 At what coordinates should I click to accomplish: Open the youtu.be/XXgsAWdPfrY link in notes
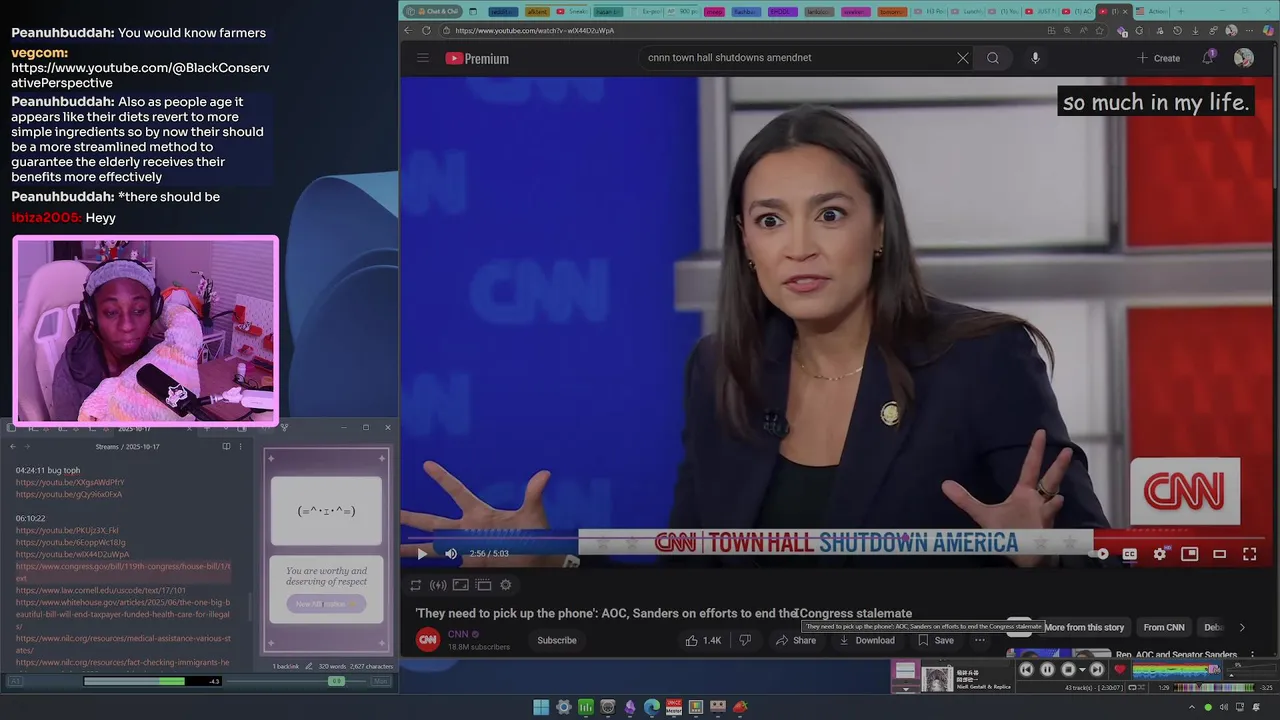point(70,482)
